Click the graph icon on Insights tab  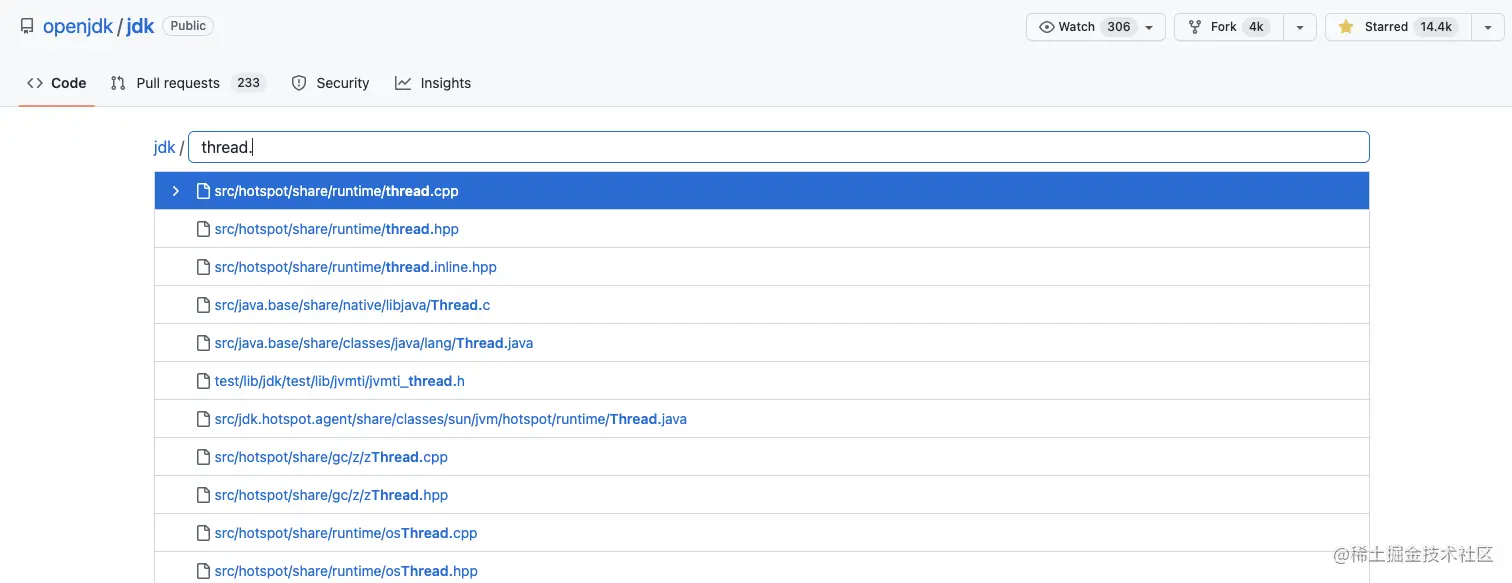coord(403,83)
